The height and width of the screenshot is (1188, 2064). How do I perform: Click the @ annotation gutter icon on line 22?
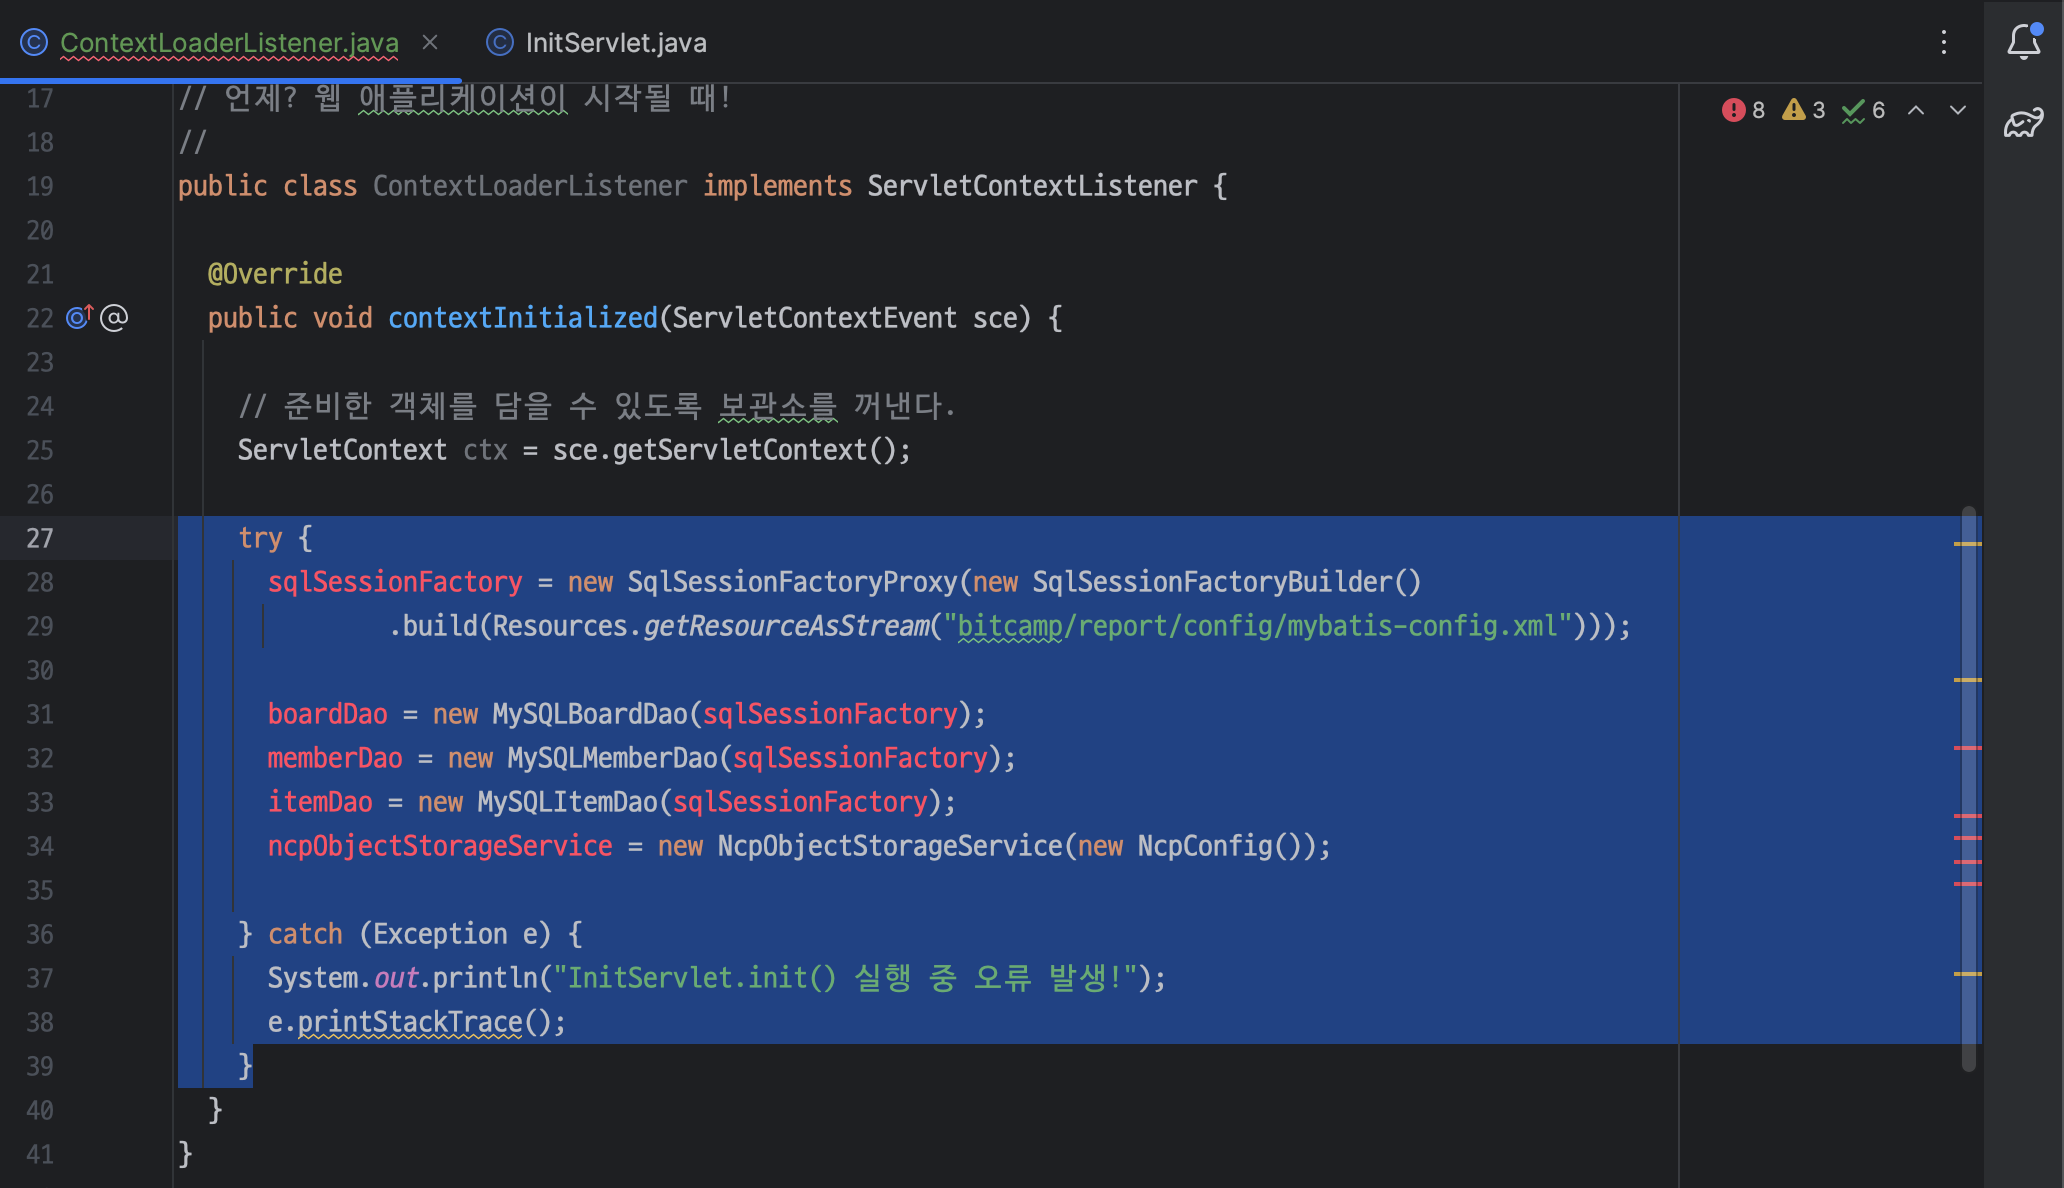click(x=114, y=318)
